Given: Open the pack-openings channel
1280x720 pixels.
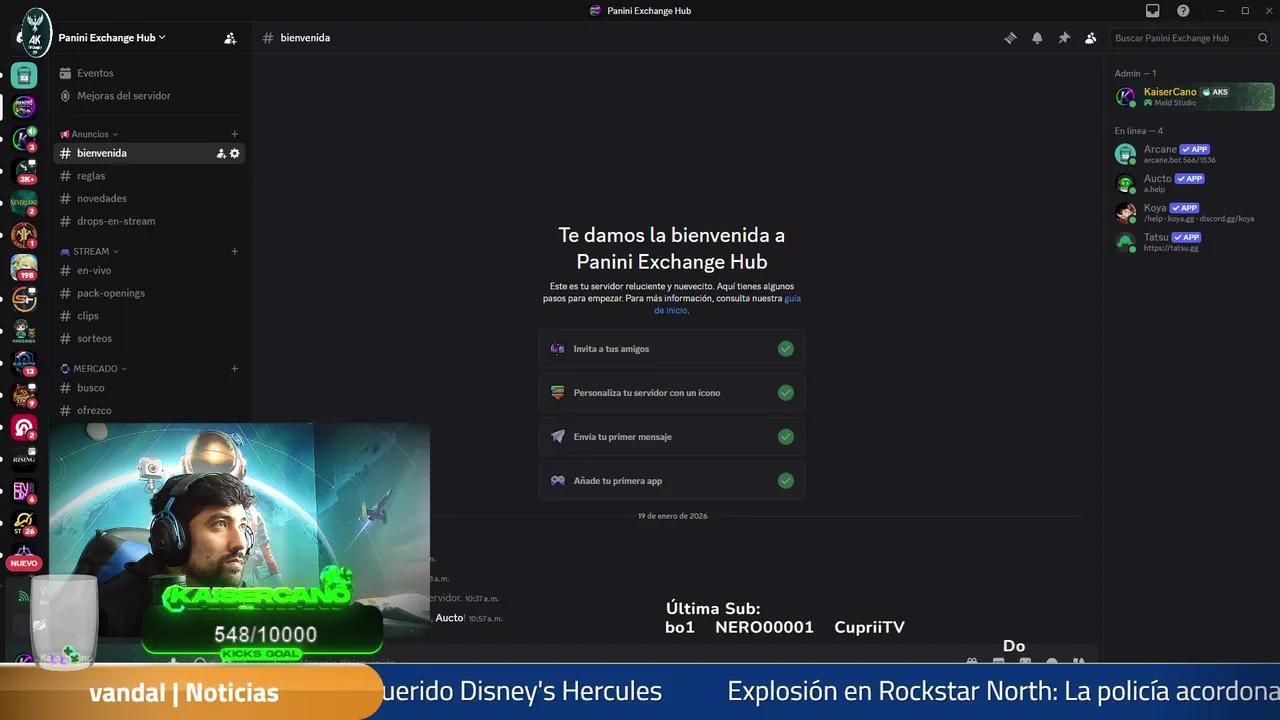Looking at the screenshot, I should click(x=149, y=293).
